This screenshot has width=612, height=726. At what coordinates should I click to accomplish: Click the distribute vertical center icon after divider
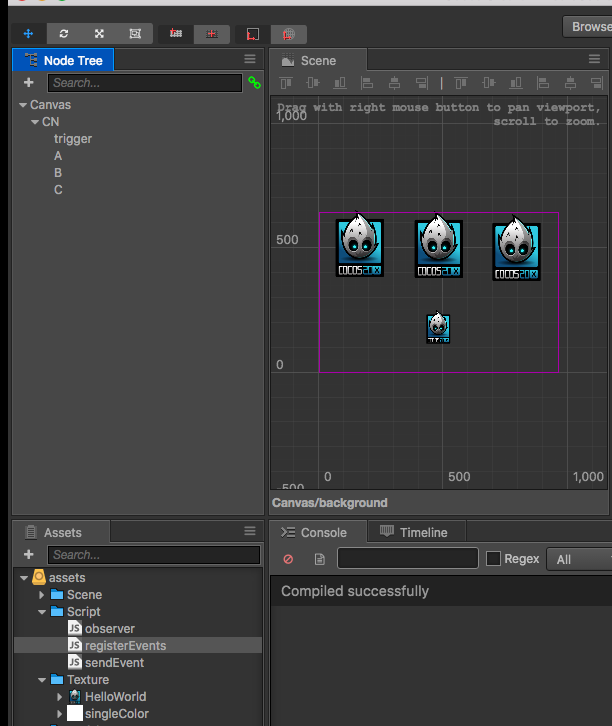pyautogui.click(x=488, y=83)
